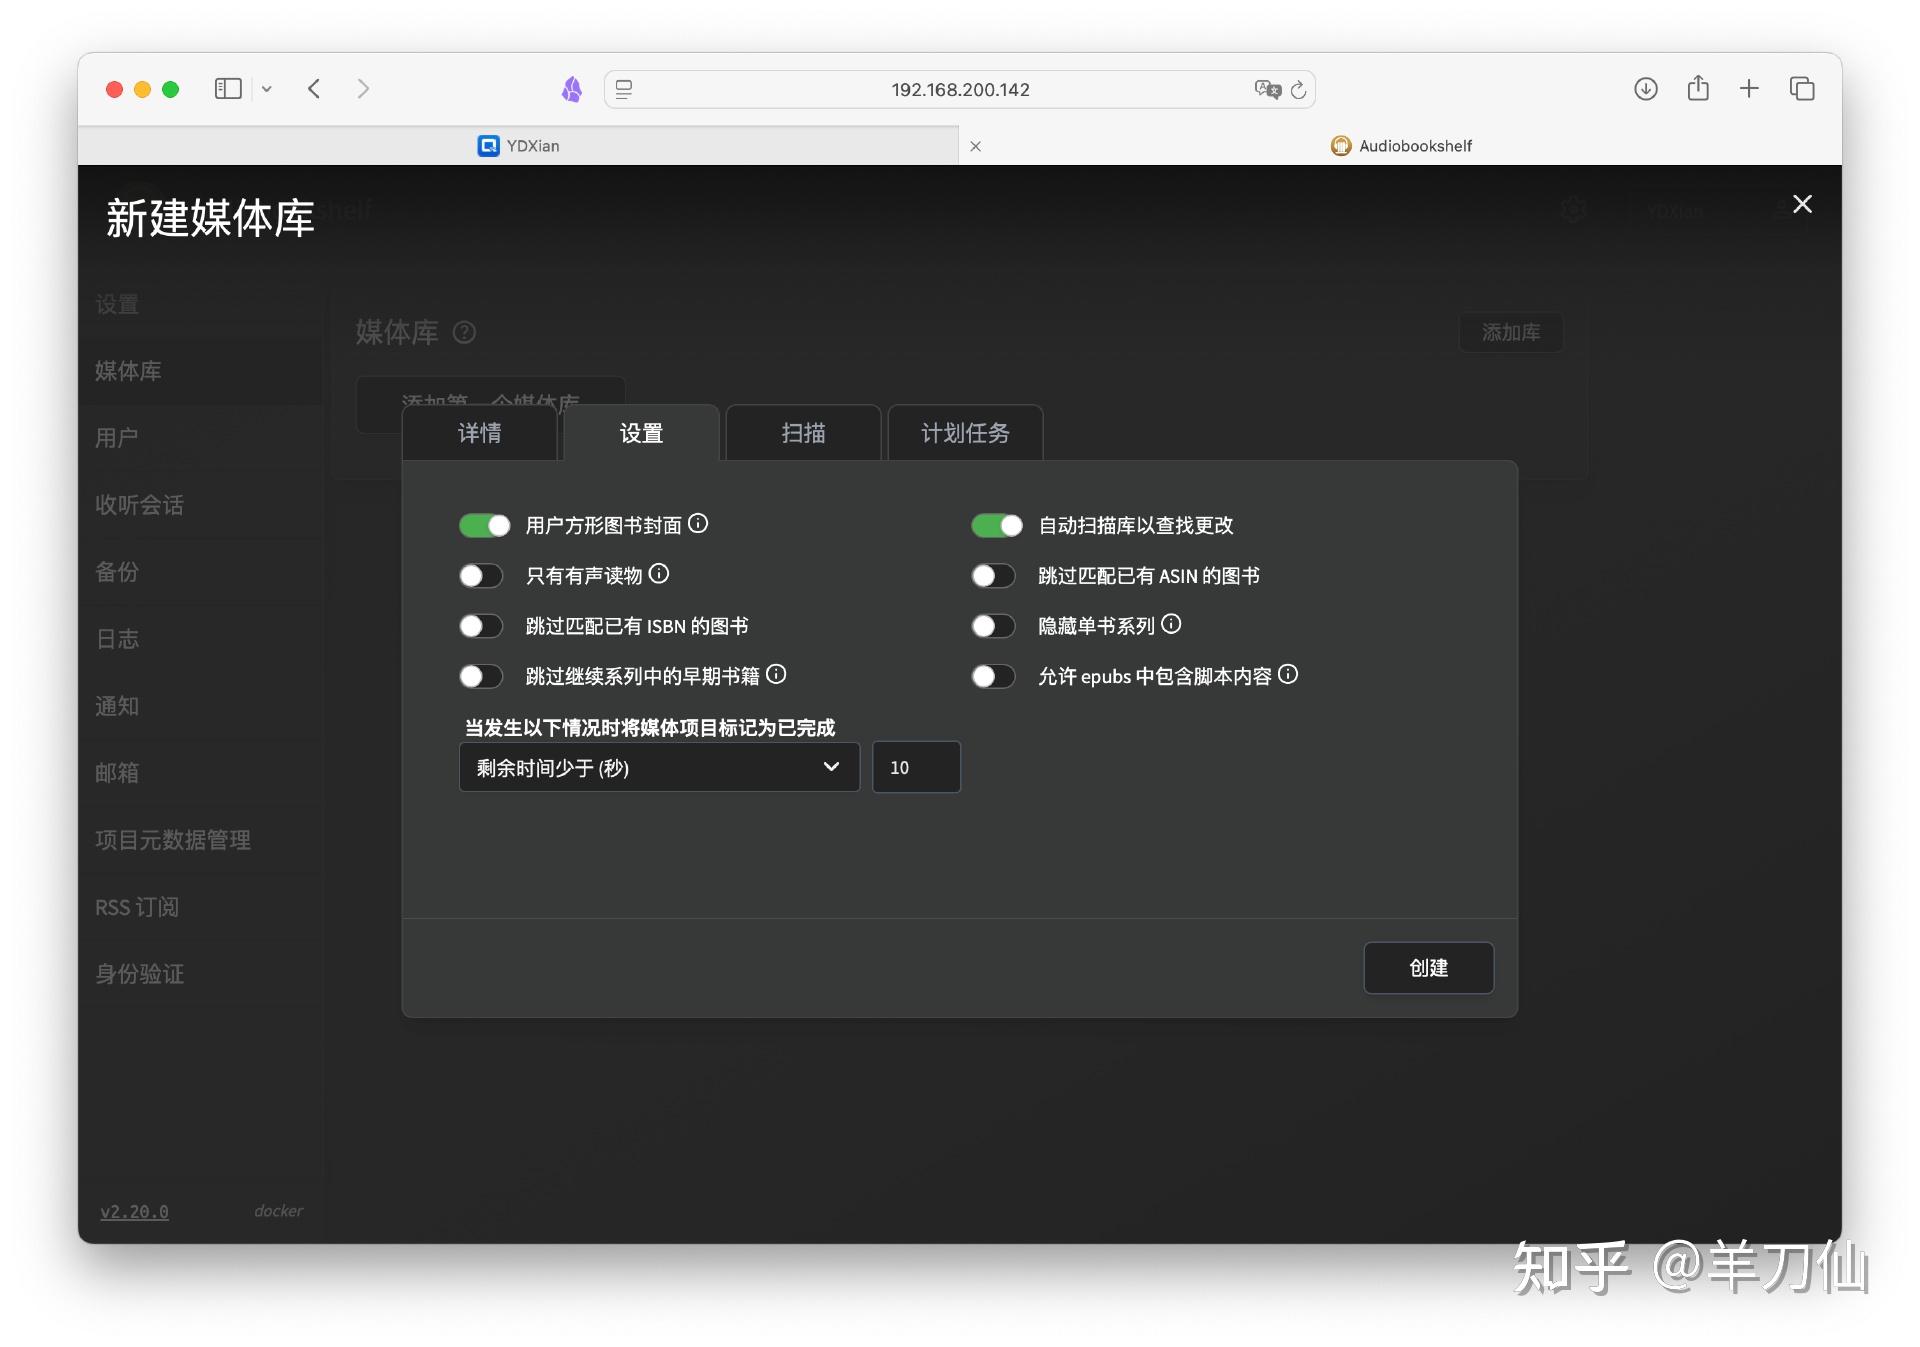Image resolution: width=1920 pixels, height=1347 pixels.
Task: Open the 剩余时间少于 (秒) dropdown
Action: pos(658,767)
